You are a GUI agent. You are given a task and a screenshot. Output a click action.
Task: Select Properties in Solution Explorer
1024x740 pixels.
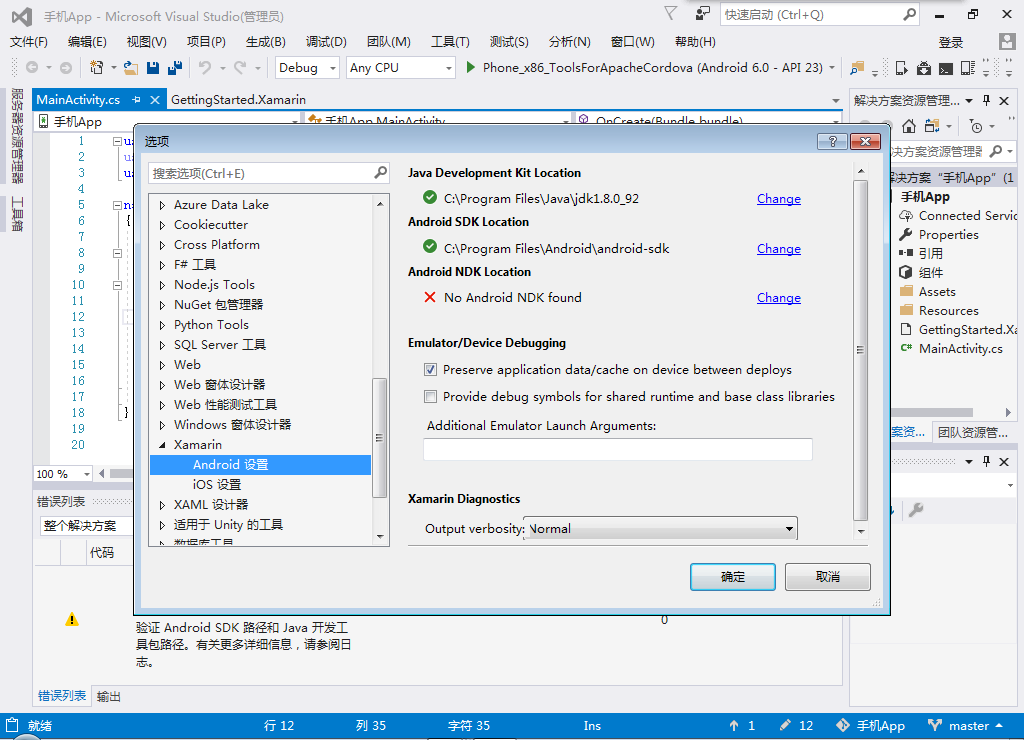(948, 234)
